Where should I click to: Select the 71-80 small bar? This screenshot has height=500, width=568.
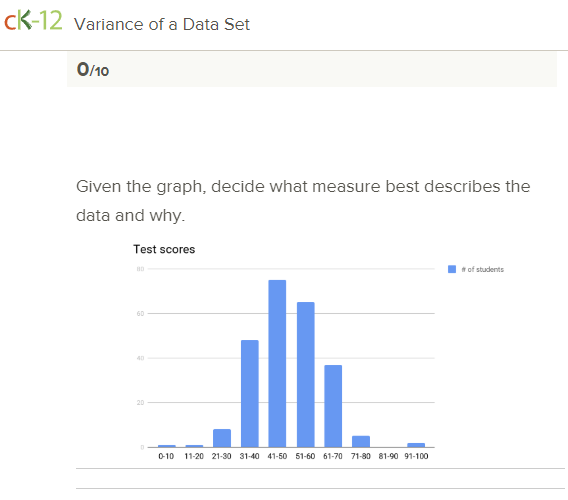pos(361,441)
